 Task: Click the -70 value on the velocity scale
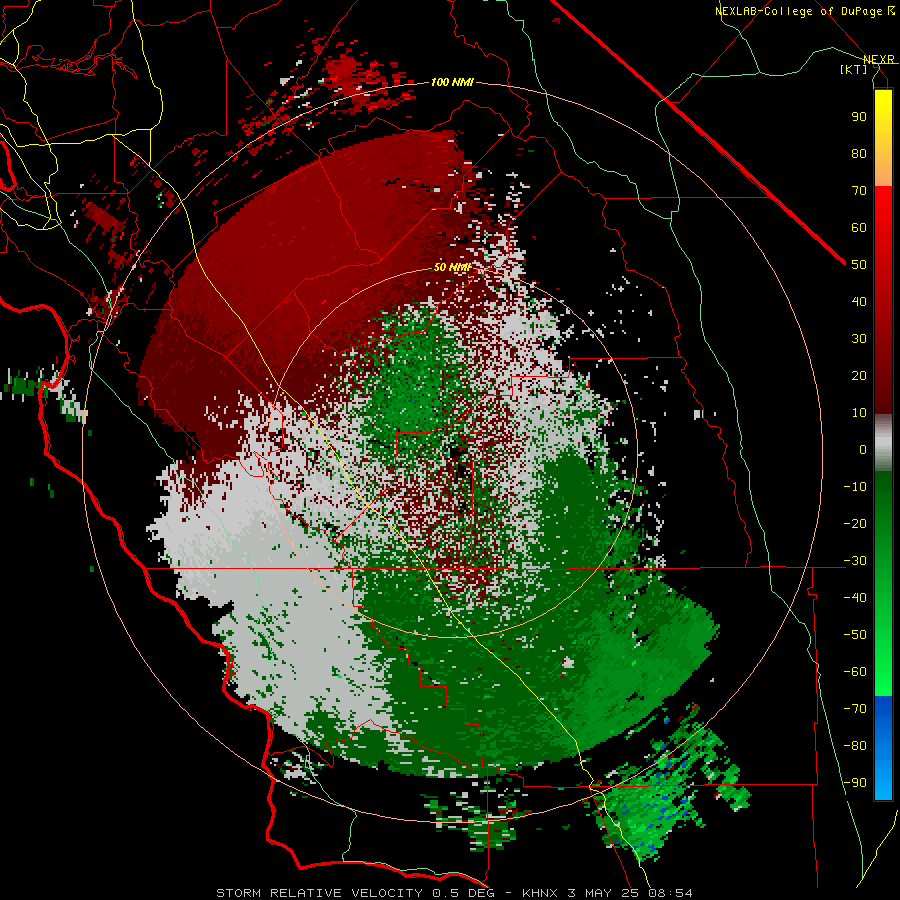pyautogui.click(x=855, y=709)
